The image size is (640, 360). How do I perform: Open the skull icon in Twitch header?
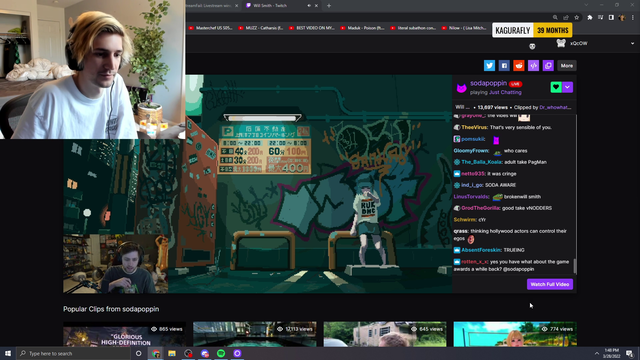tap(532, 46)
